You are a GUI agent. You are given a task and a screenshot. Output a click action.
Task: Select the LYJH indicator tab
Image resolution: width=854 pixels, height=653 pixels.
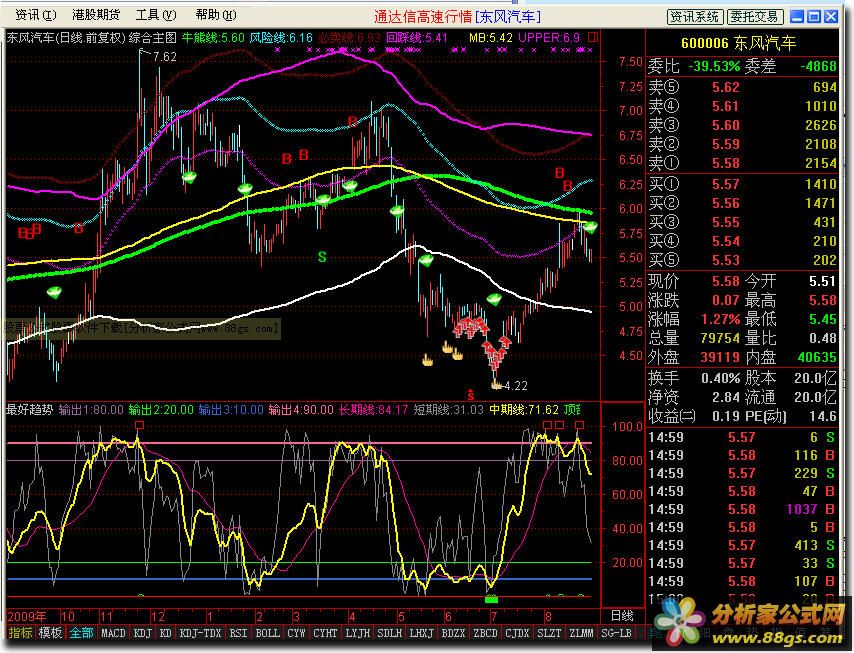[358, 633]
